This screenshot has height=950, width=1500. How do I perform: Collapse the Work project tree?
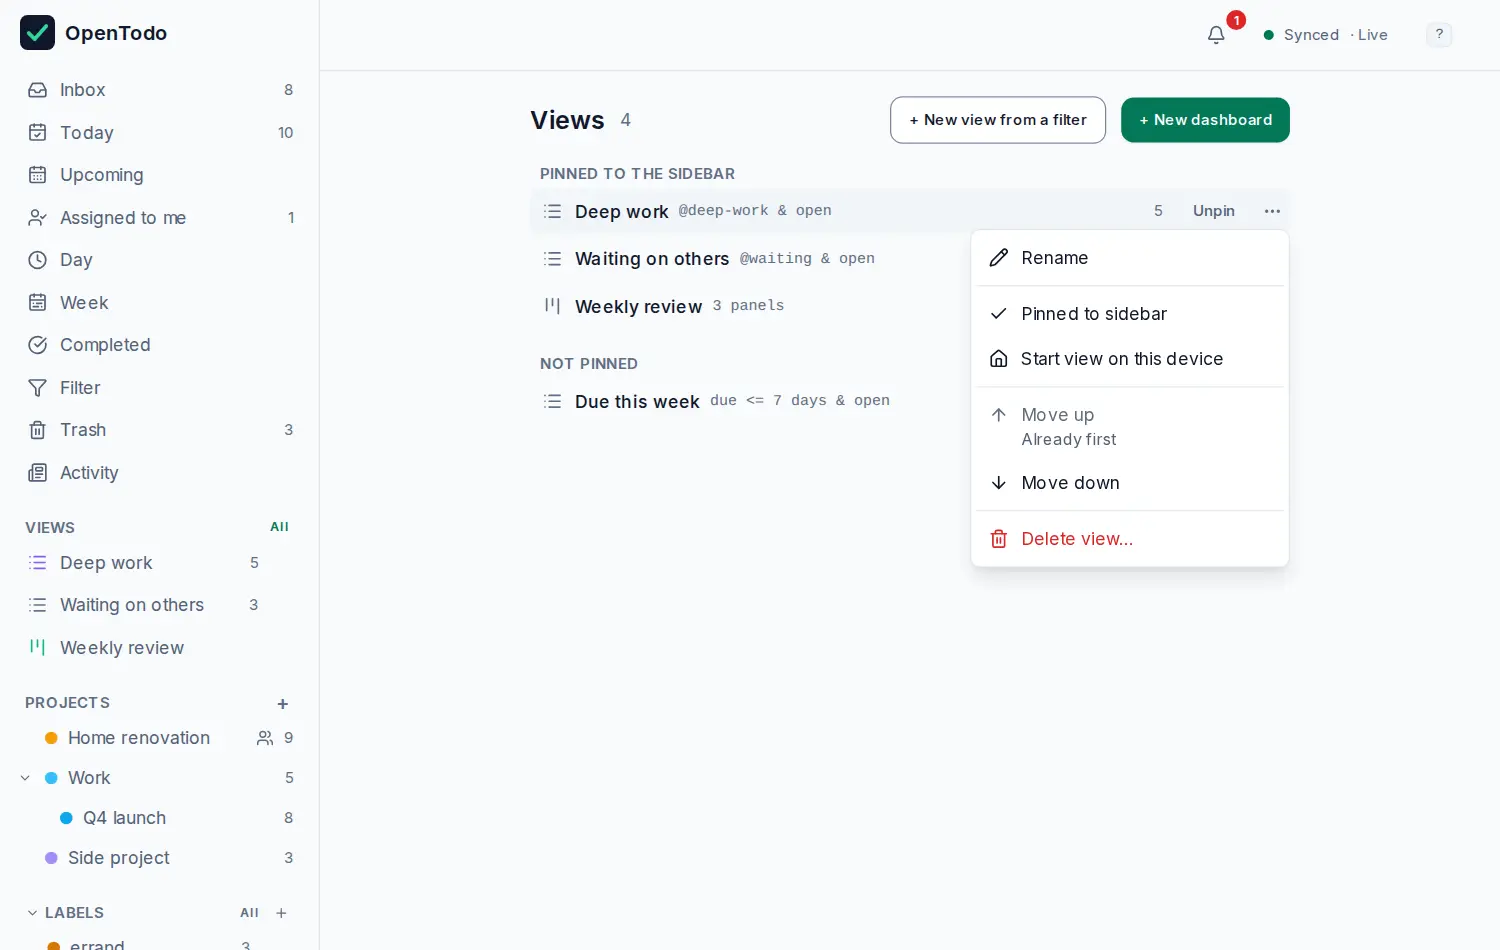coord(25,778)
